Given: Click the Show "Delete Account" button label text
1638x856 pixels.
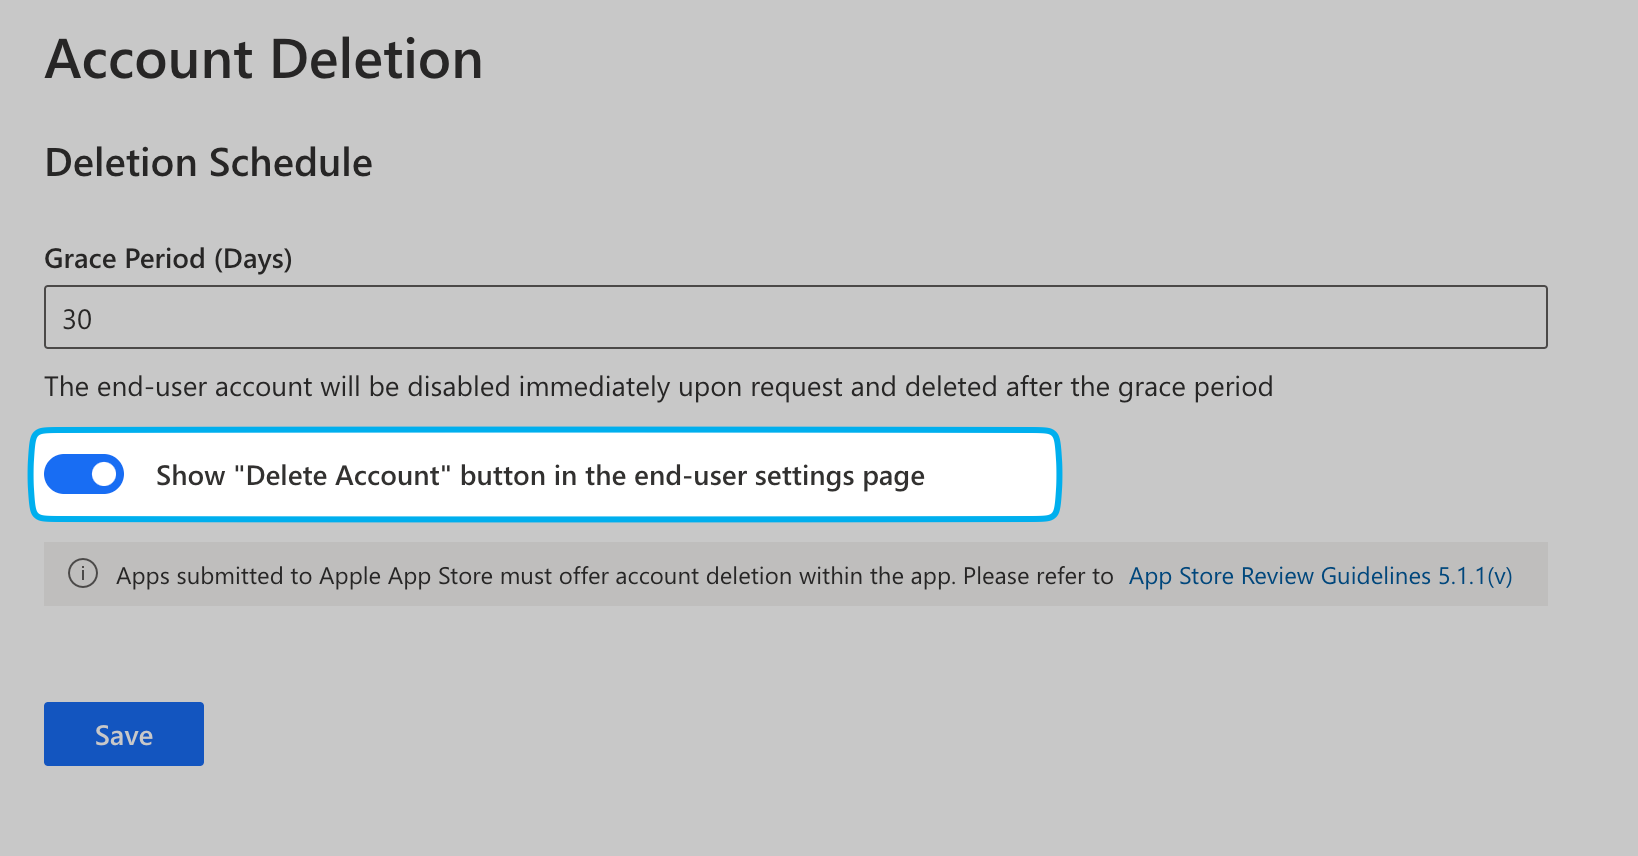Looking at the screenshot, I should (540, 476).
